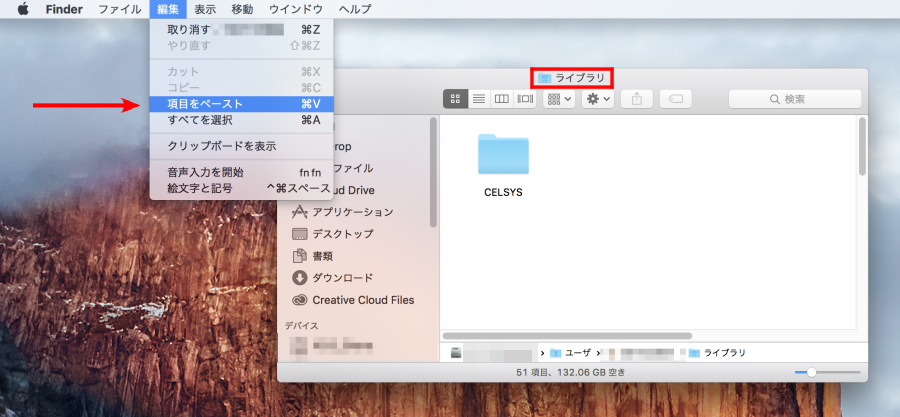
Task: Select the CELSYS folder icon
Action: 503,154
